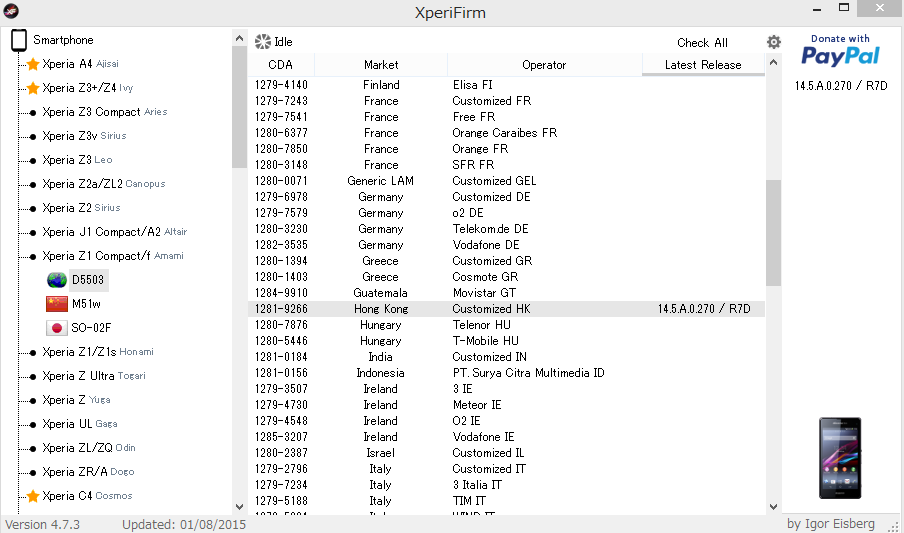Select the Customized HK firmware row
This screenshot has height=533, width=904.
[x=491, y=309]
